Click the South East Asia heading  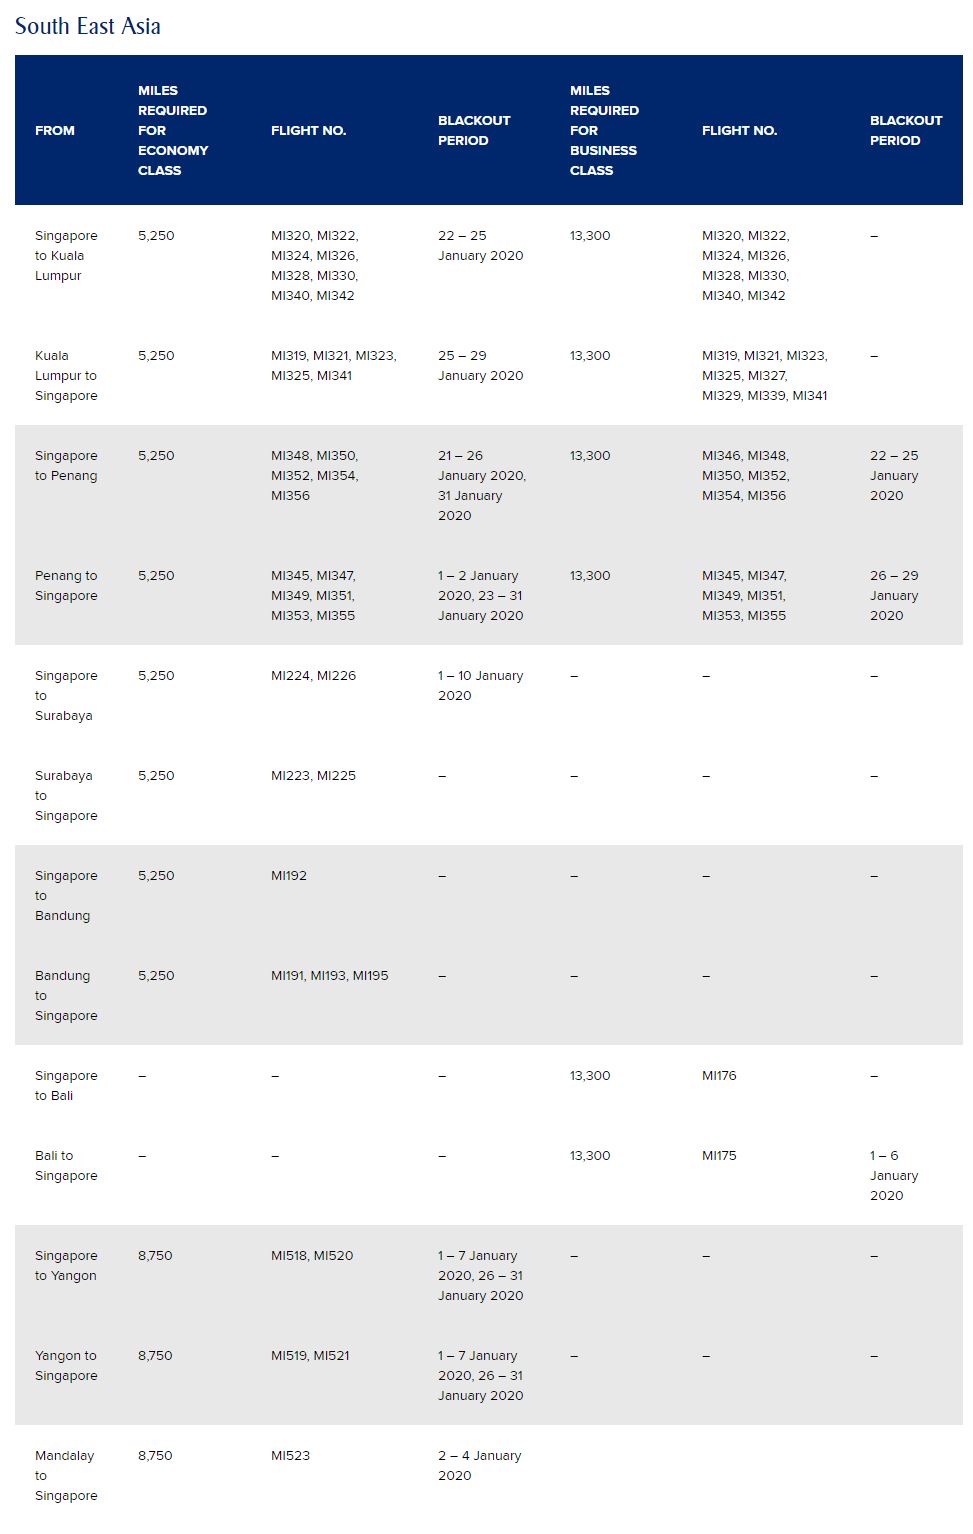pyautogui.click(x=88, y=26)
